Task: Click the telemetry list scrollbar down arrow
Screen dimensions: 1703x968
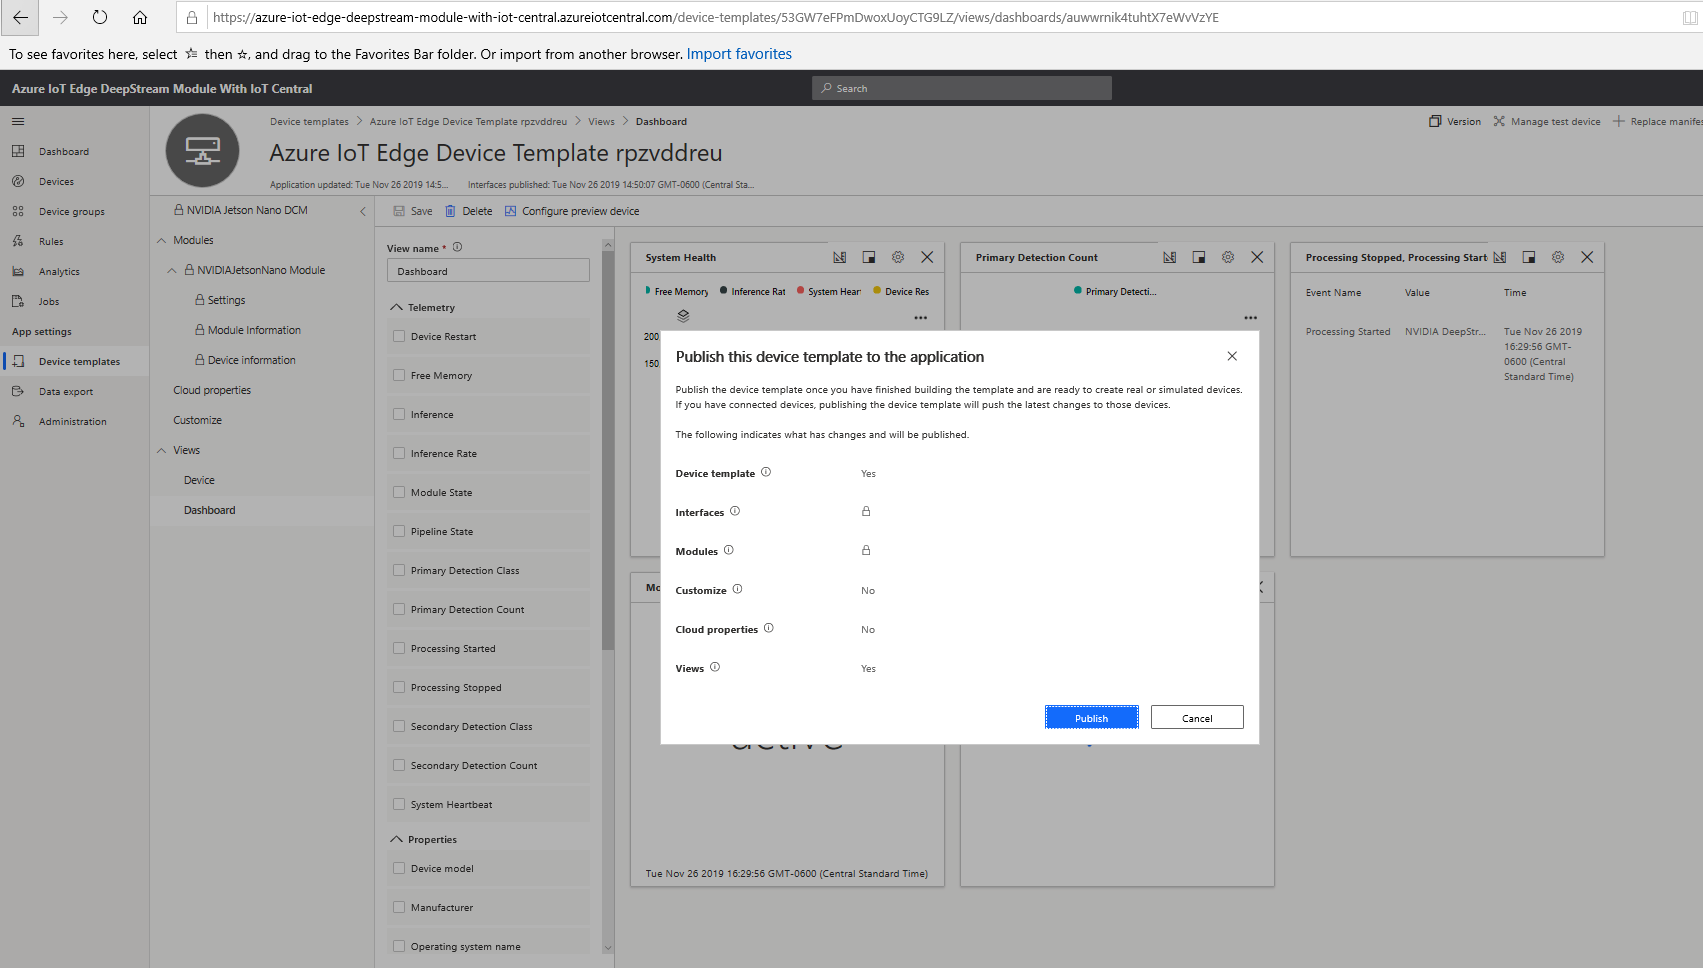Action: 608,947
